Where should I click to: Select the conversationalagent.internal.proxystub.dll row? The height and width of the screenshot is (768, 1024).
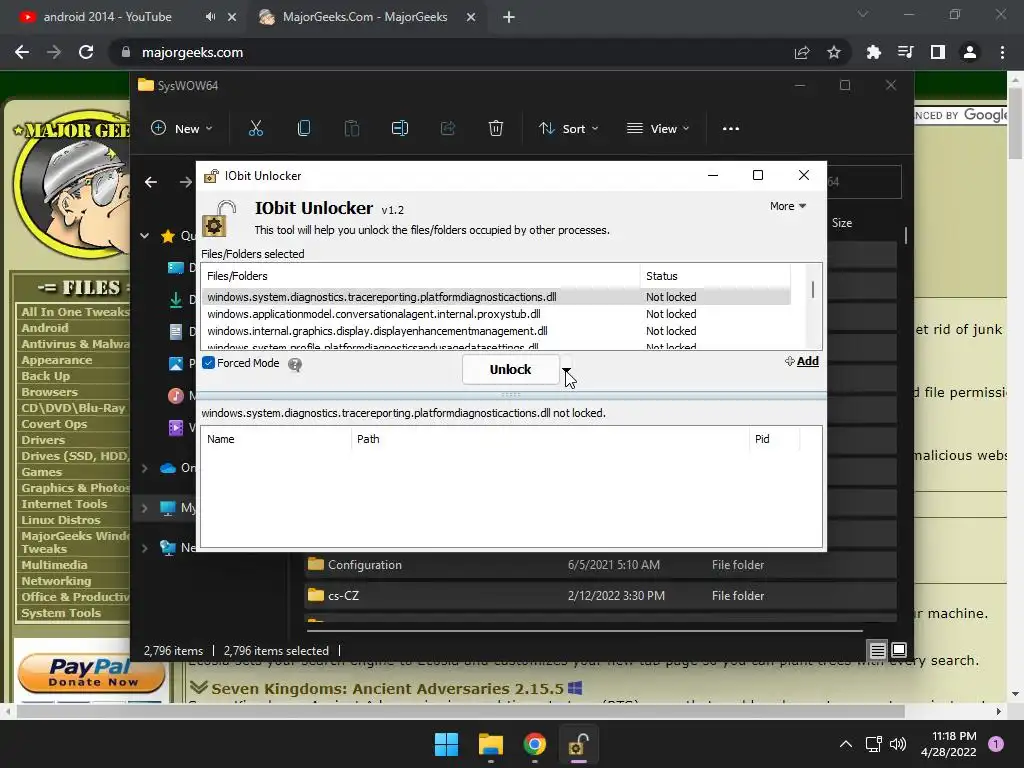(496, 314)
